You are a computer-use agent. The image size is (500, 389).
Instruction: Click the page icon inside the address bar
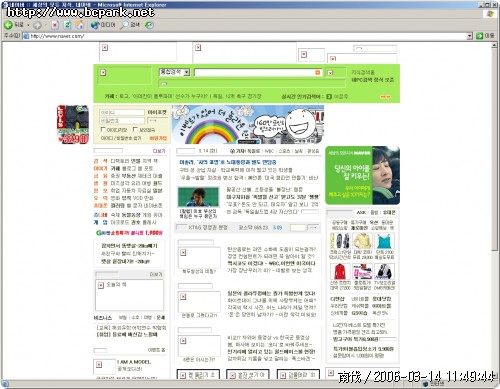[26, 36]
